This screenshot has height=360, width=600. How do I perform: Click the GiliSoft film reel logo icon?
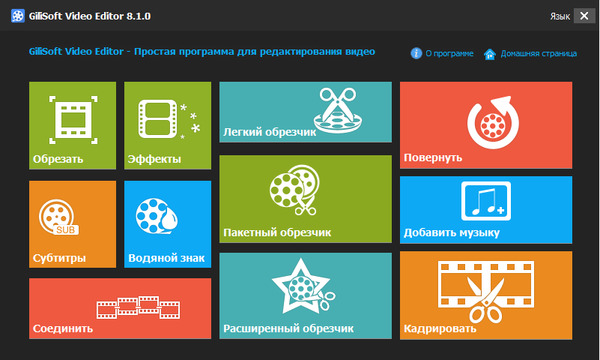pos(18,16)
